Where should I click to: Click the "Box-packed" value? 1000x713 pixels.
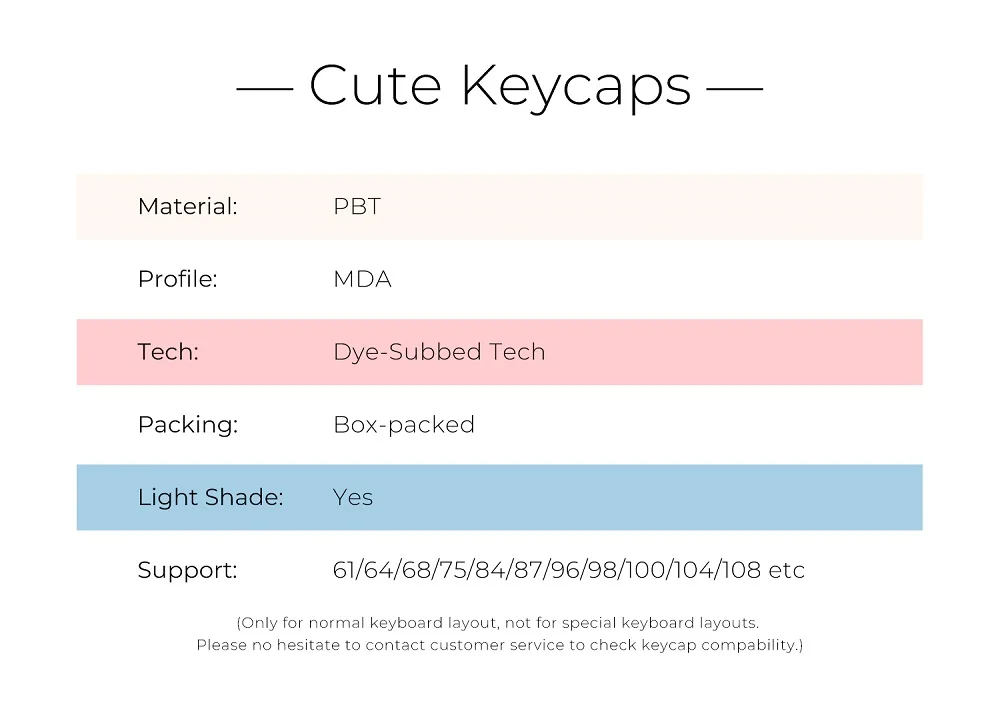[404, 425]
